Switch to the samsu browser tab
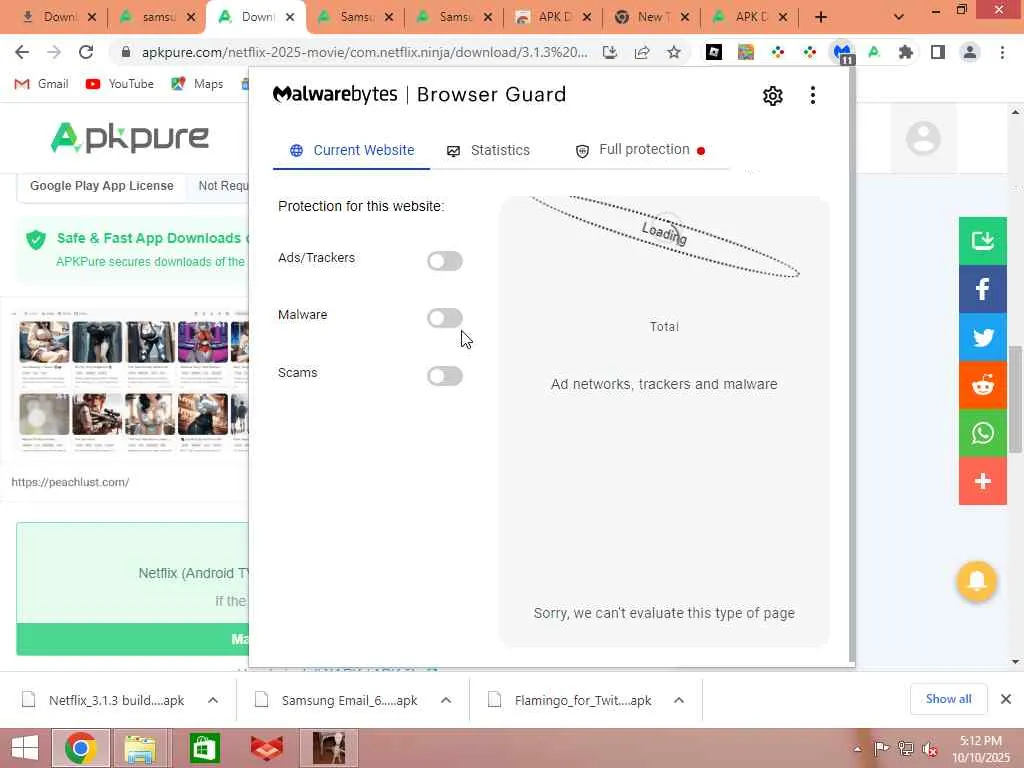This screenshot has height=768, width=1024. (157, 17)
